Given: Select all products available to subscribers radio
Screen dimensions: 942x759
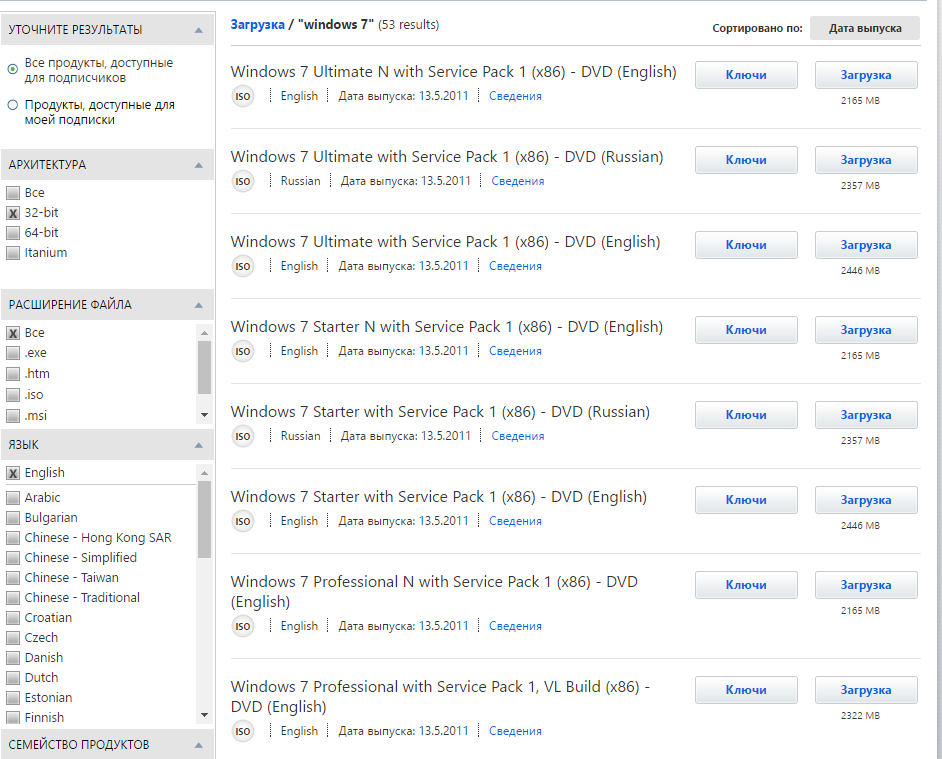Looking at the screenshot, I should click(x=13, y=69).
